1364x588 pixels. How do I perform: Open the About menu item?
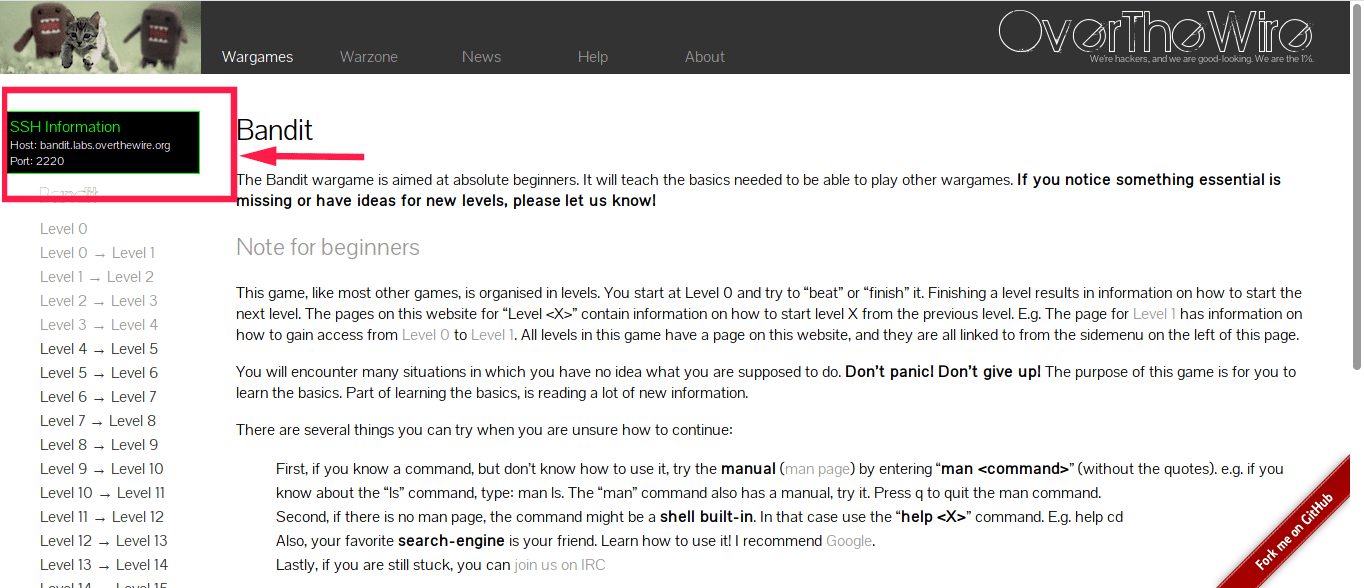tap(705, 57)
